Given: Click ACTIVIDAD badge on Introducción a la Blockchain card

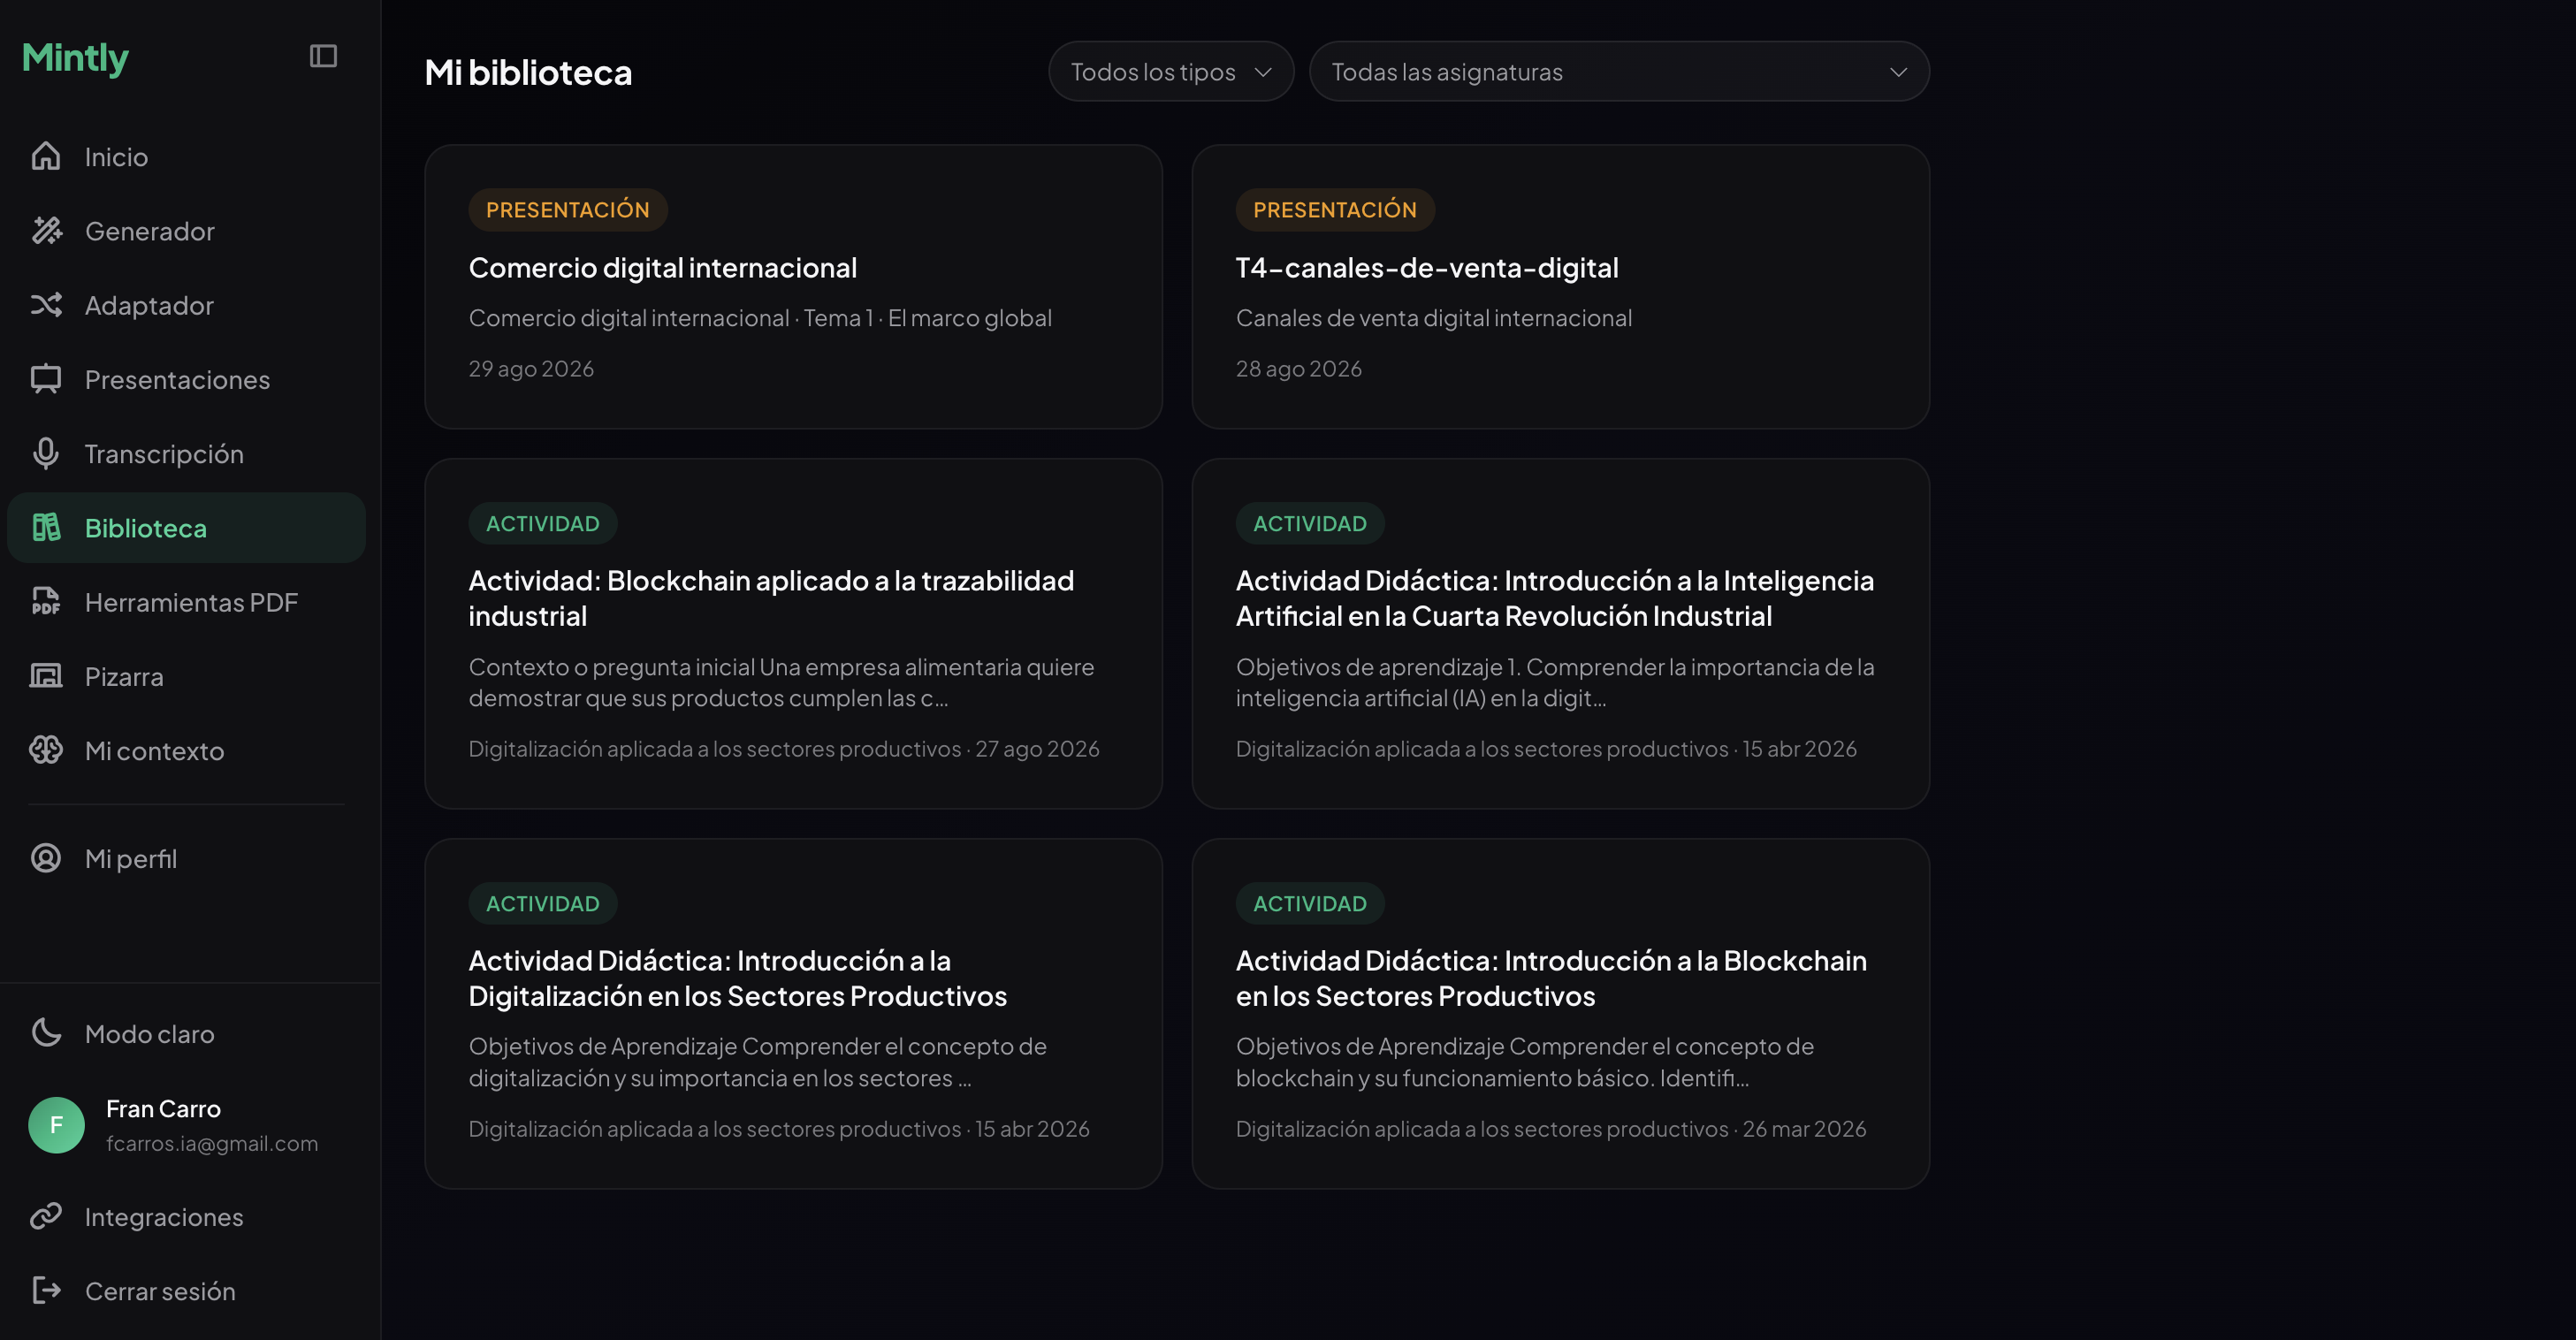Looking at the screenshot, I should (x=1310, y=904).
